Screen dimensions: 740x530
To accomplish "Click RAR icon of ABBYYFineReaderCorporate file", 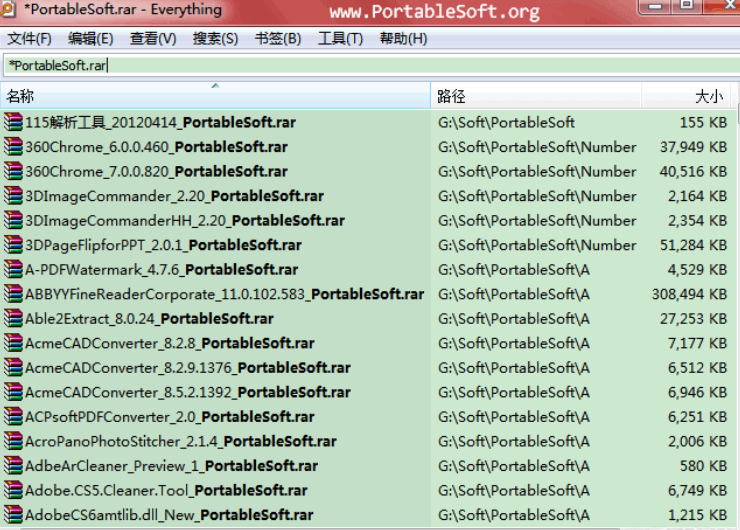I will [x=13, y=294].
